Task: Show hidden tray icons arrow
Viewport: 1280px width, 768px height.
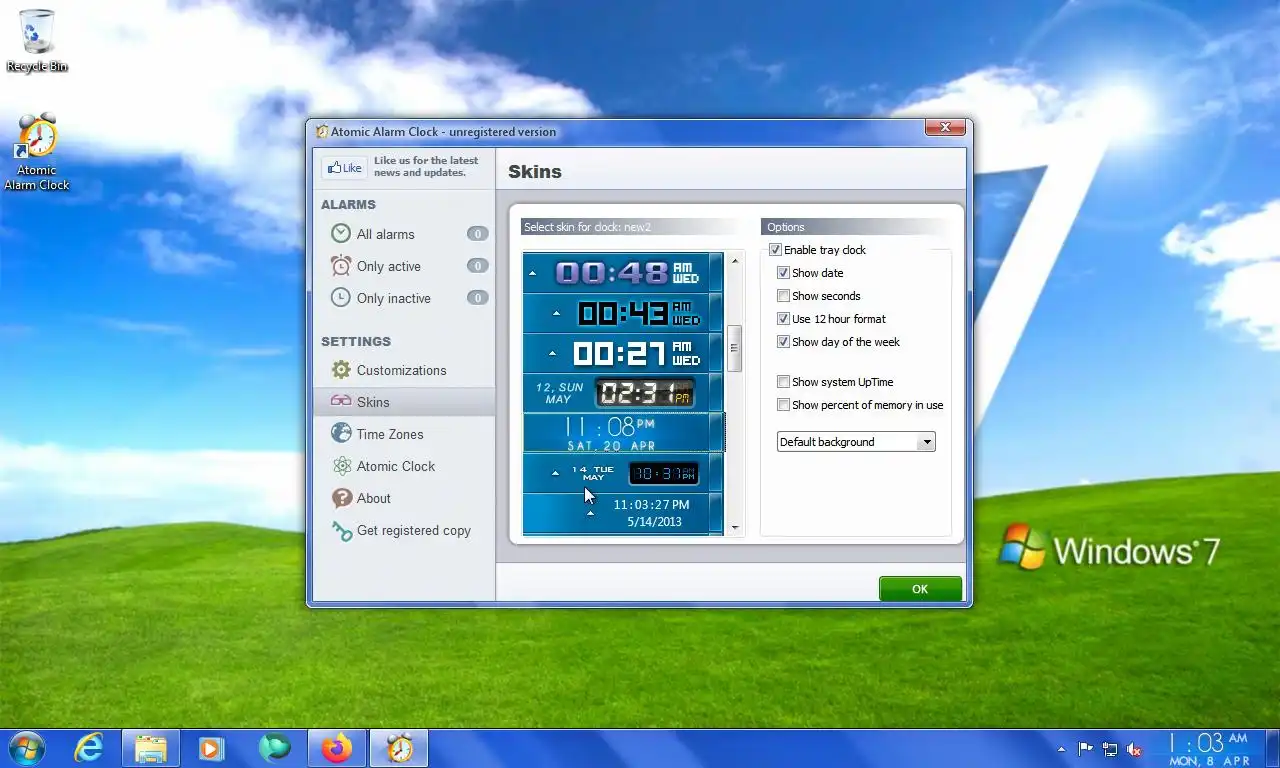Action: pyautogui.click(x=1061, y=749)
